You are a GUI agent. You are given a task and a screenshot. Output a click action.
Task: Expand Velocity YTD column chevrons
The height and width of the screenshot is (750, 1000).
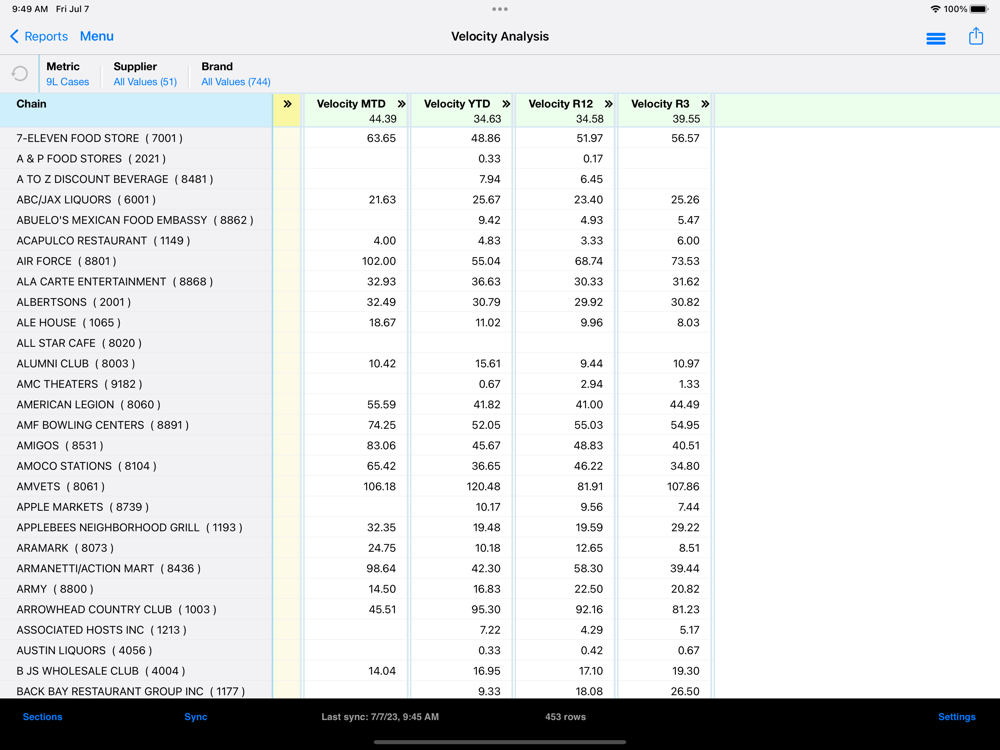pyautogui.click(x=506, y=104)
